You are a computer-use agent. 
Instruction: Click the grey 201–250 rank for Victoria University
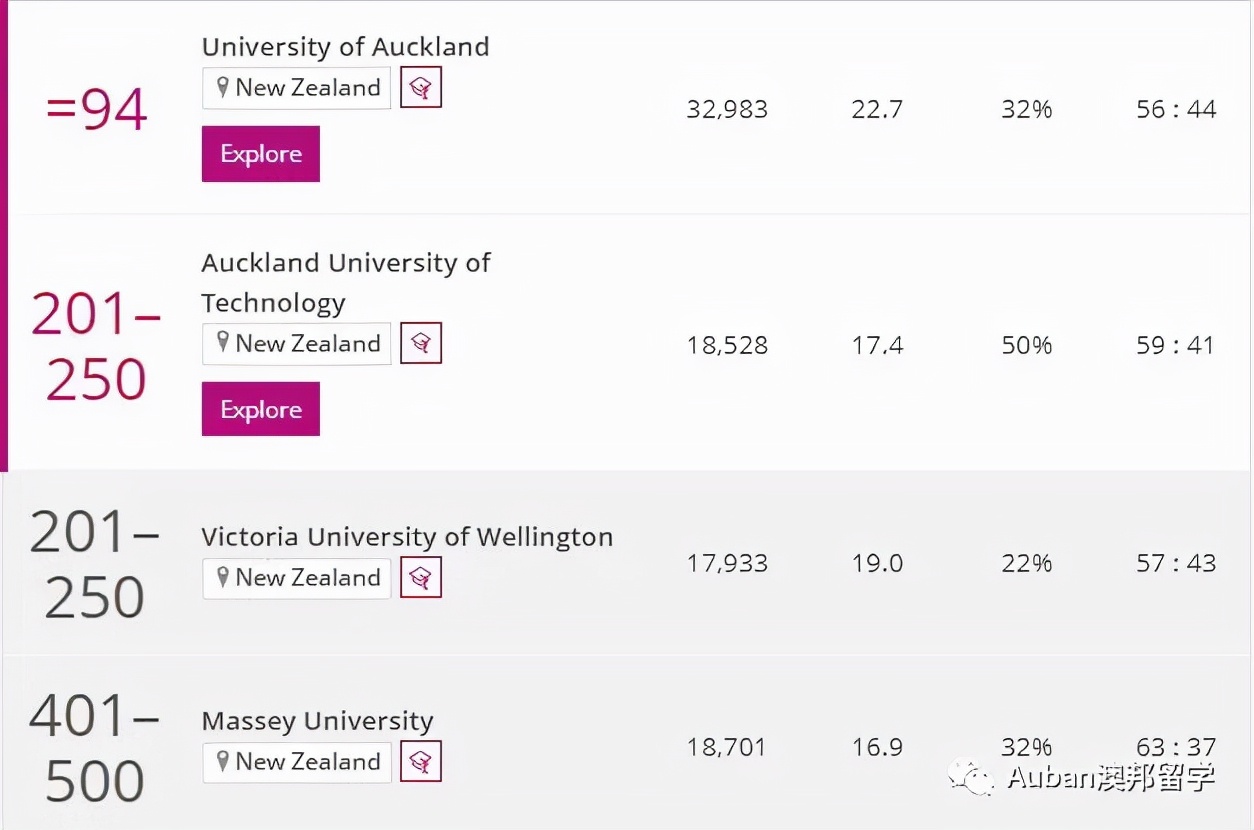(95, 564)
